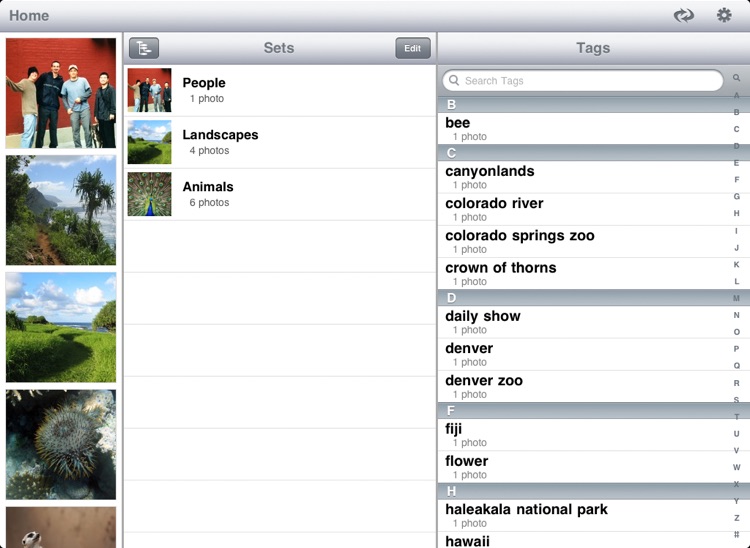
Task: Jump to letter Q in alphabet index
Action: click(737, 366)
